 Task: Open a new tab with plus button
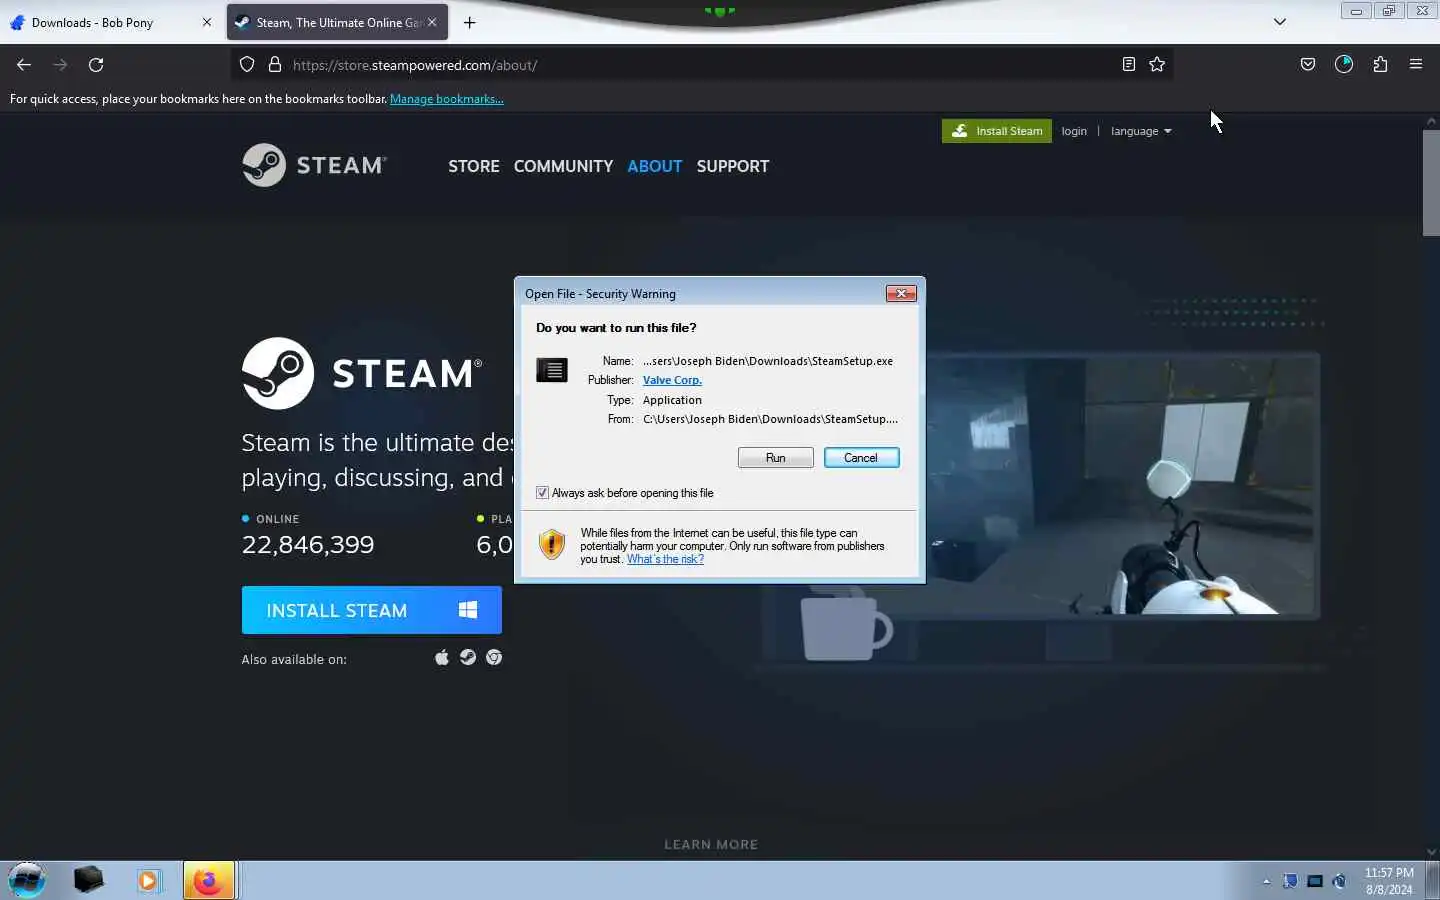coord(470,22)
